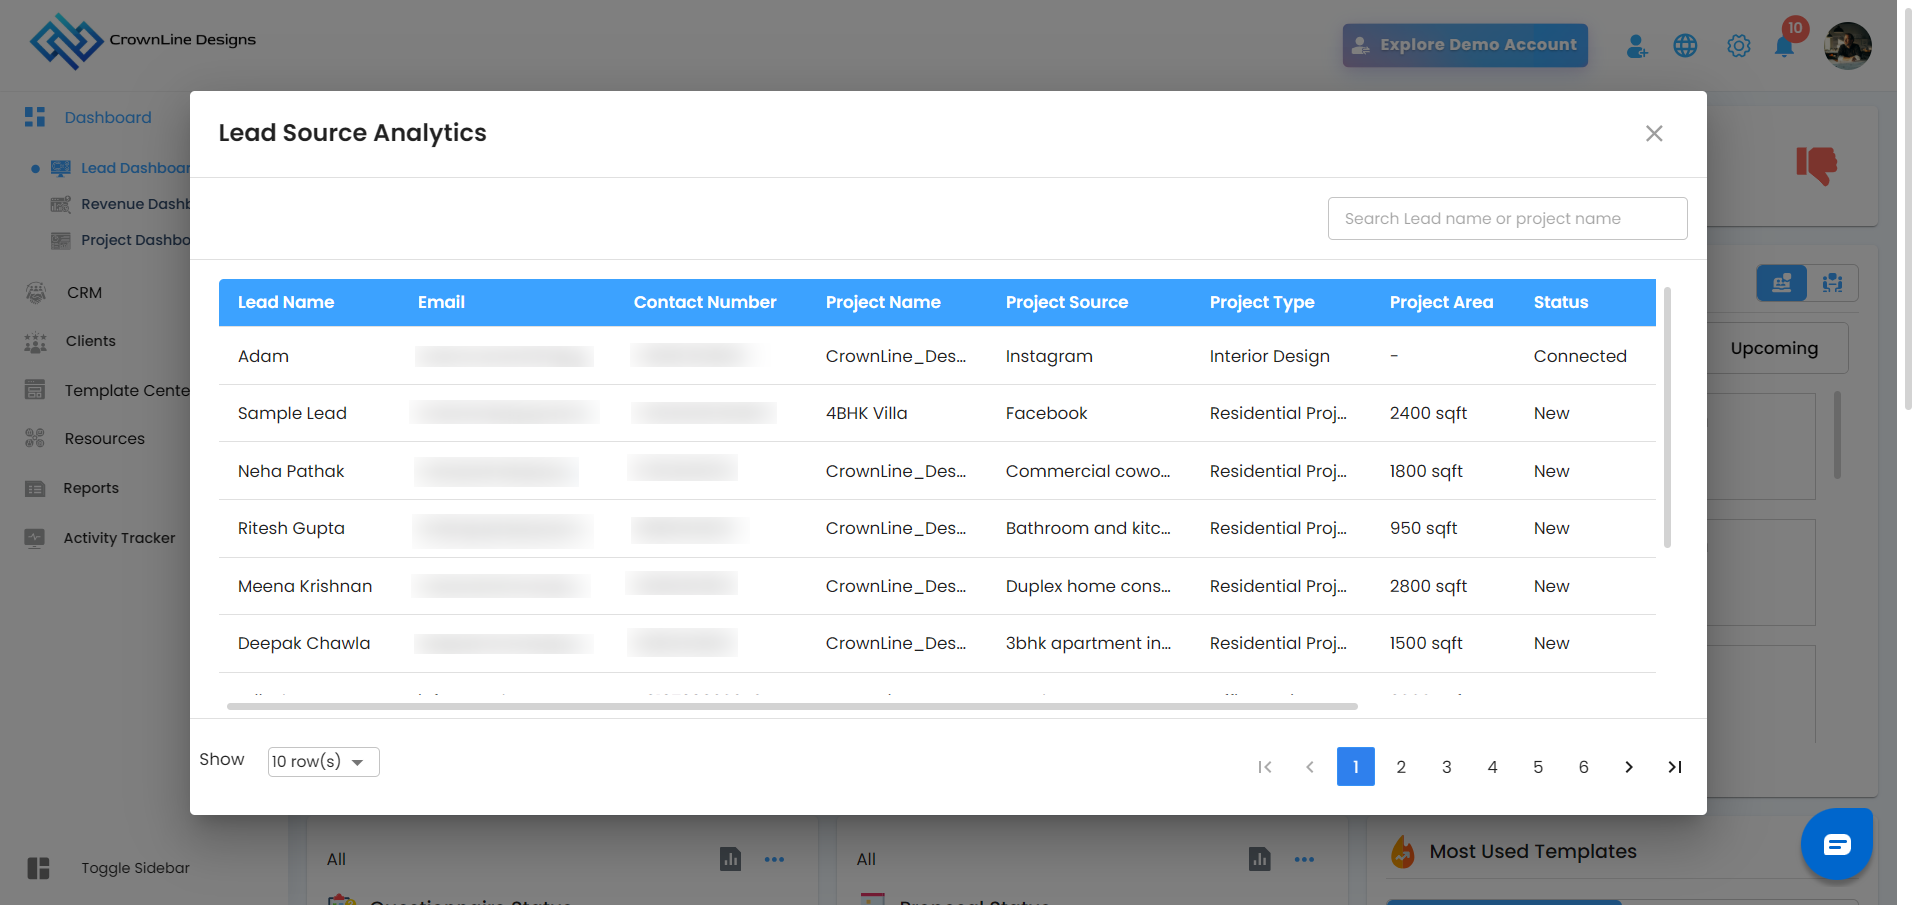
Task: Select page 6 in pagination
Action: [x=1584, y=767]
